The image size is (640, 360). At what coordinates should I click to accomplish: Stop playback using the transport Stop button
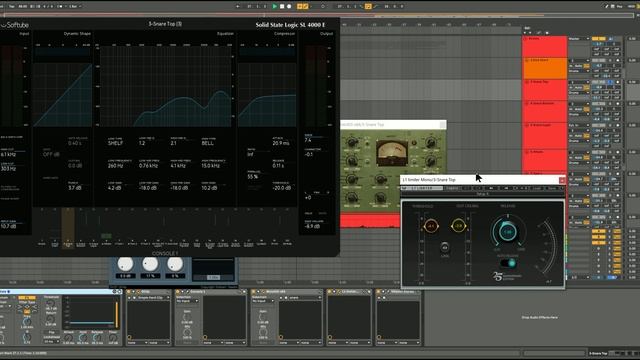click(282, 6)
